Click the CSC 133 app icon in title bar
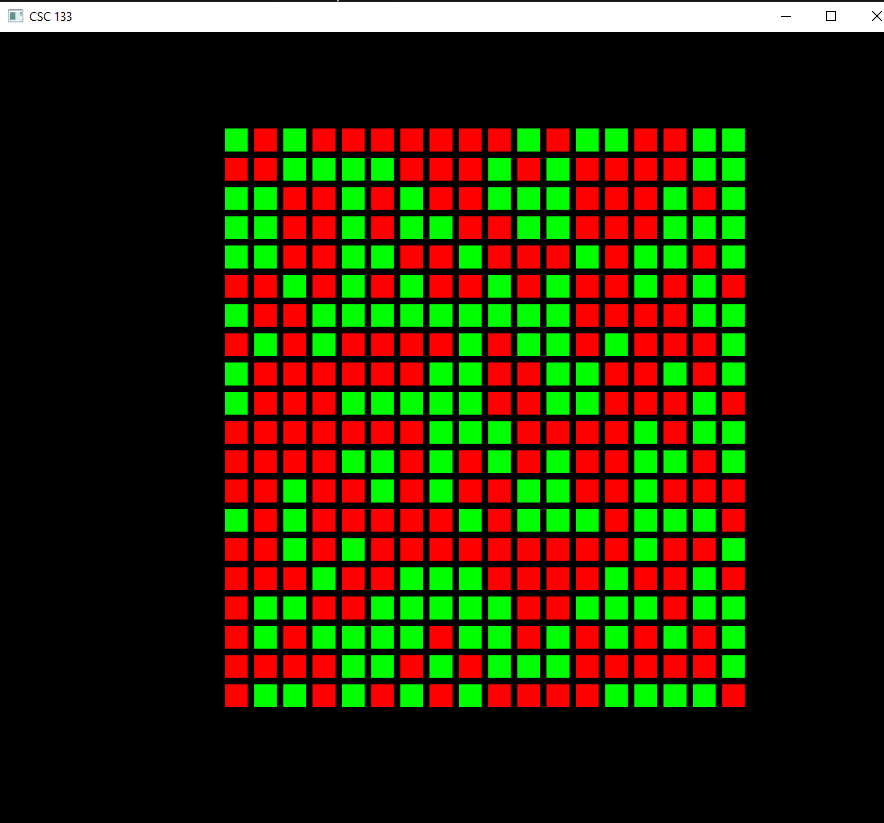Image resolution: width=884 pixels, height=823 pixels. (x=15, y=16)
